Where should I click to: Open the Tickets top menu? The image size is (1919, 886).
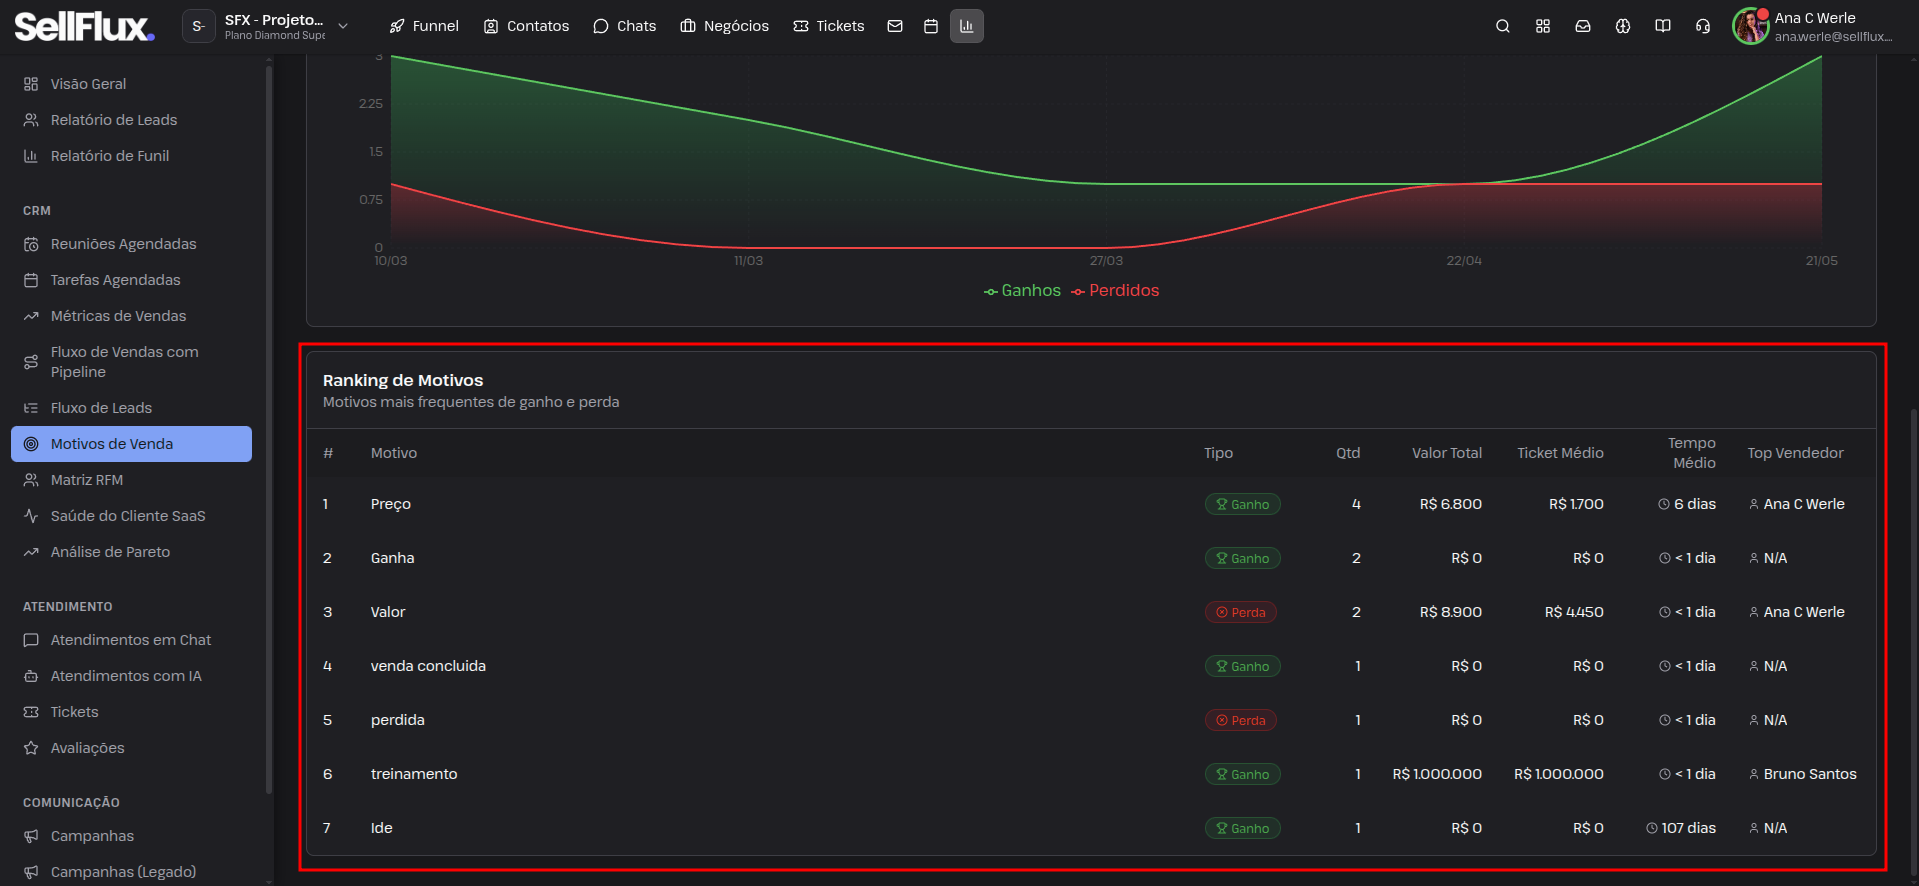[x=828, y=26]
